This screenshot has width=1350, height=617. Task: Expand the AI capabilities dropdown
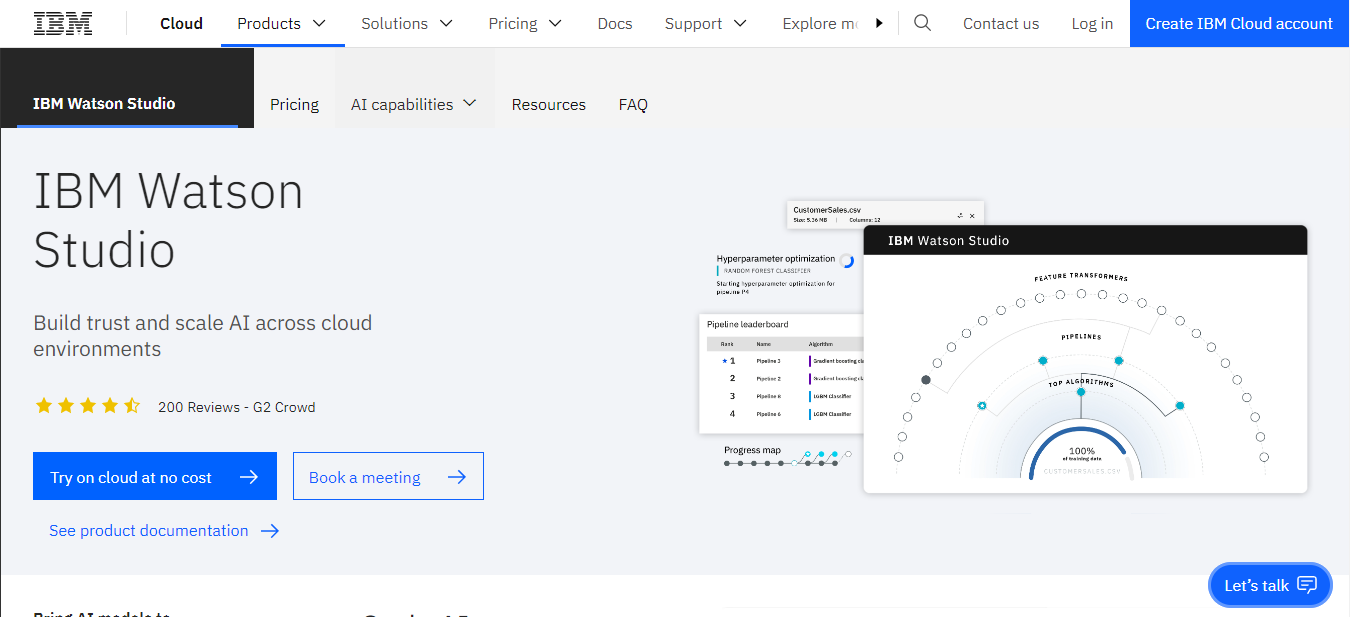(414, 104)
